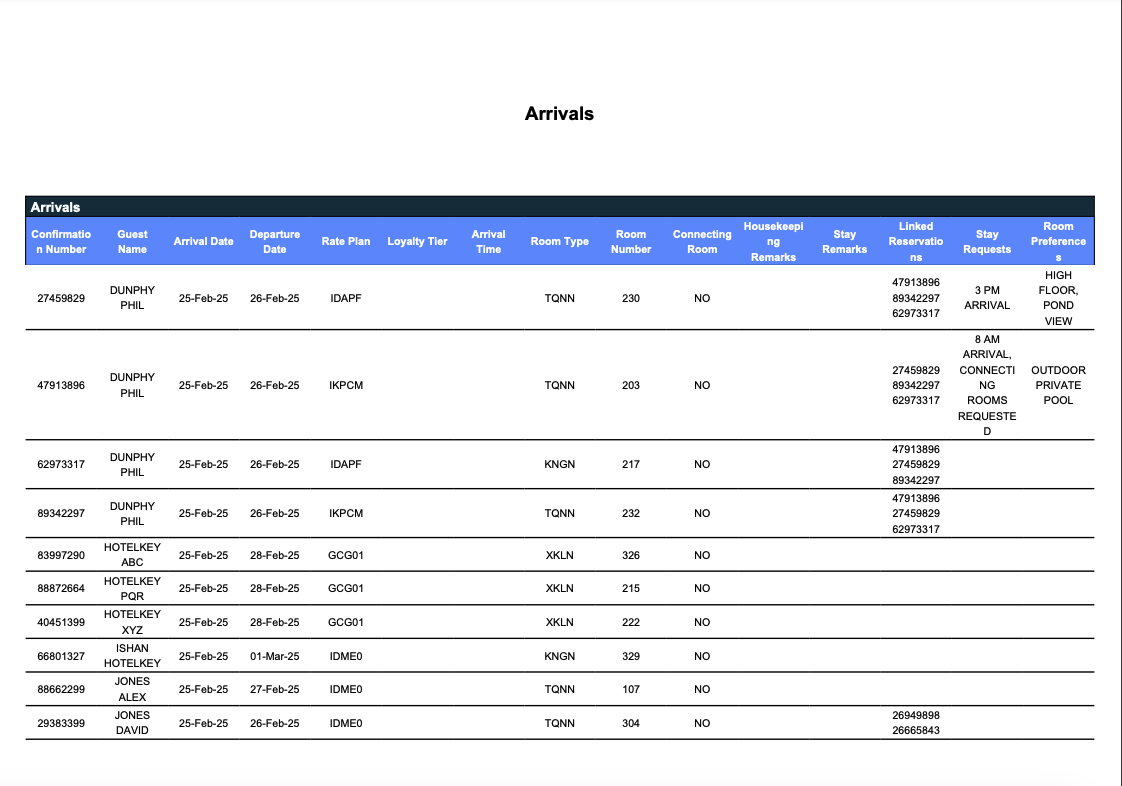Click the Departure Date column header
1122x786 pixels.
pos(275,240)
